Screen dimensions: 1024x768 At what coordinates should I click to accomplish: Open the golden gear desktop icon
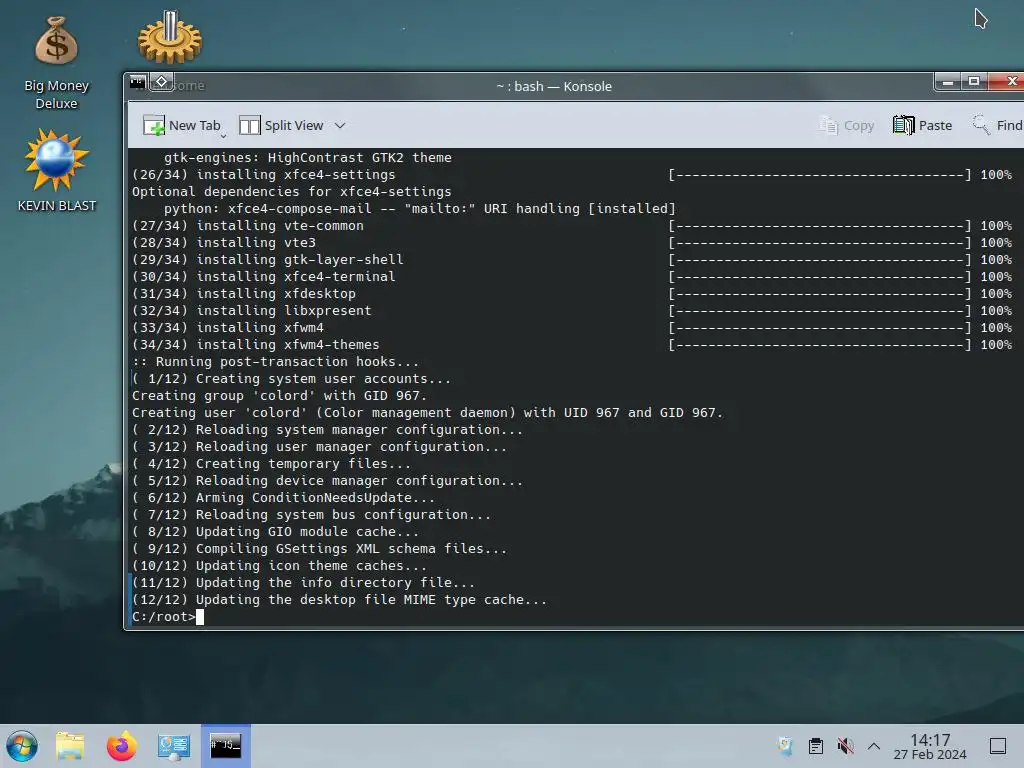tap(170, 37)
